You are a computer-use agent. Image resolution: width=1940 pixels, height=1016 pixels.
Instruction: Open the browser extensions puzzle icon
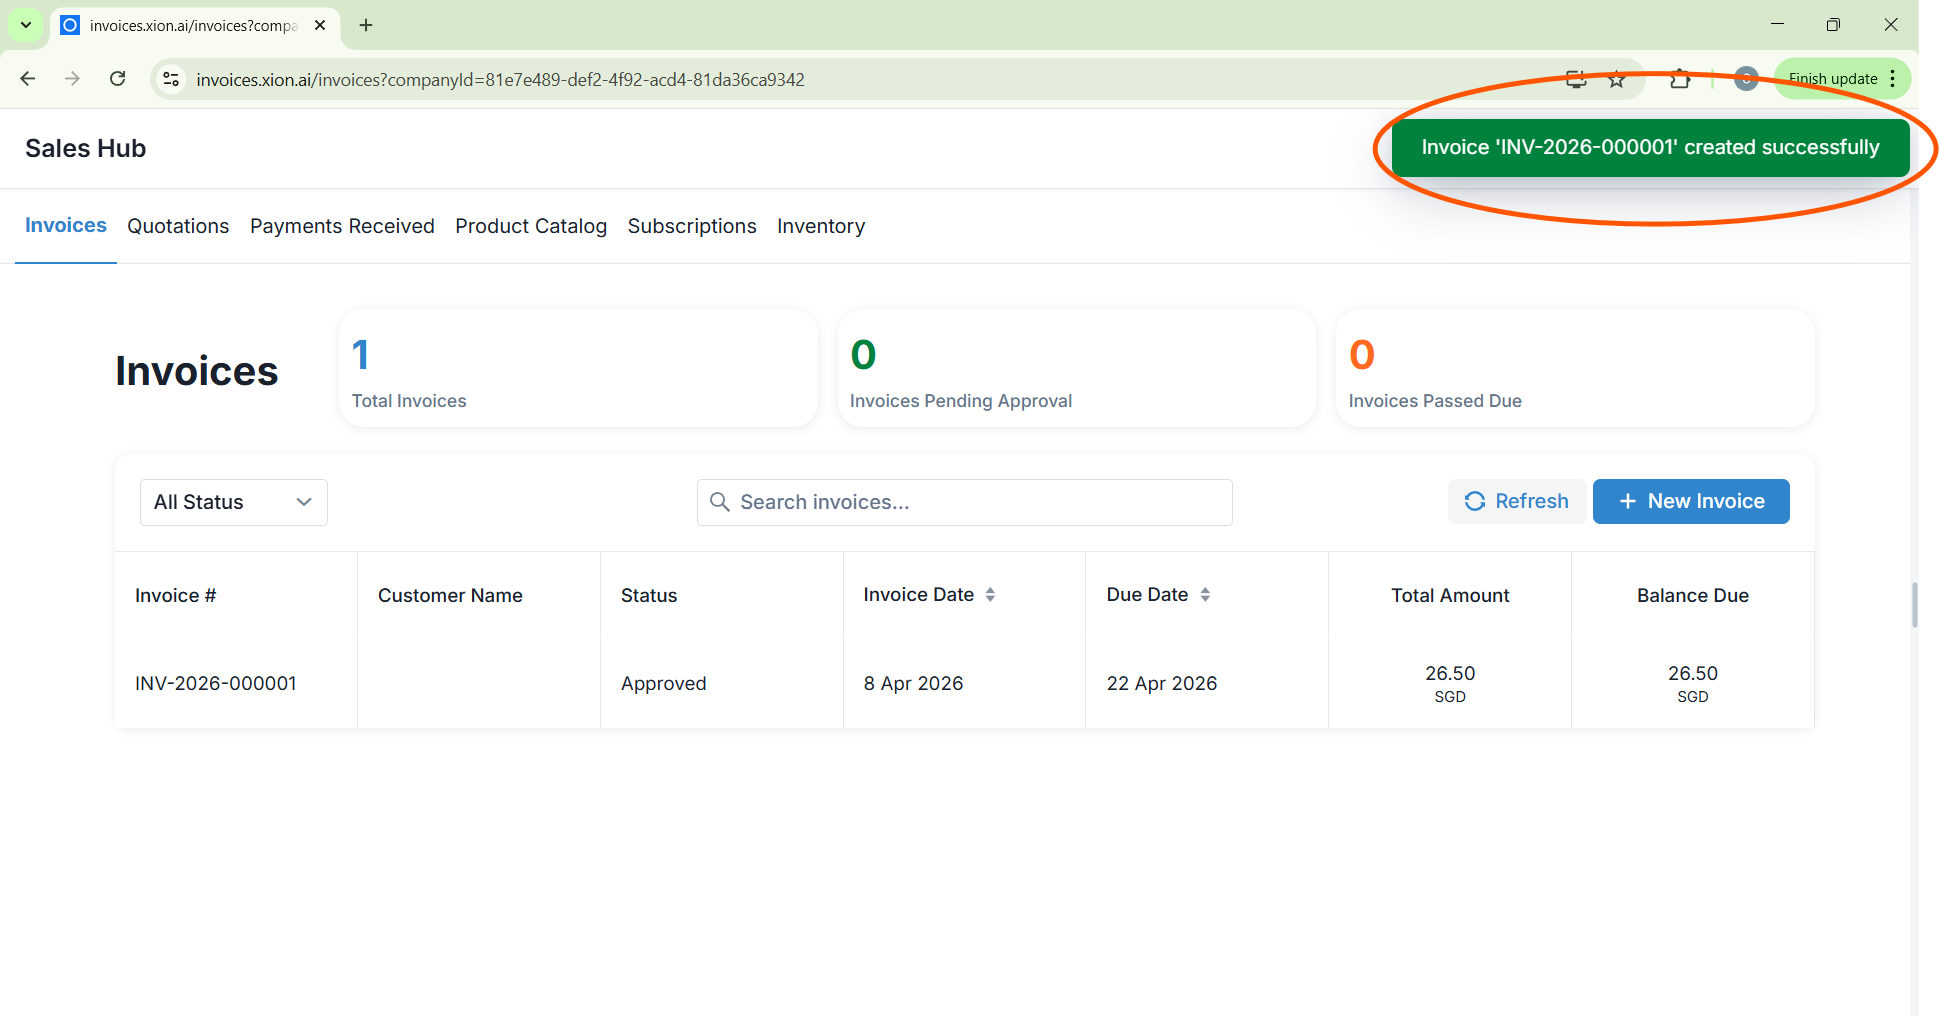[x=1680, y=79]
